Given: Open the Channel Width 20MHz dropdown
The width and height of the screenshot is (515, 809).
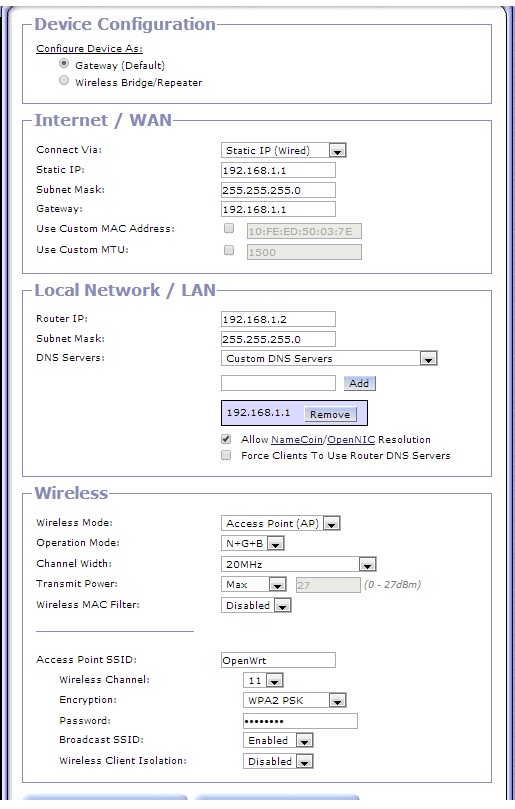Looking at the screenshot, I should click(298, 564).
